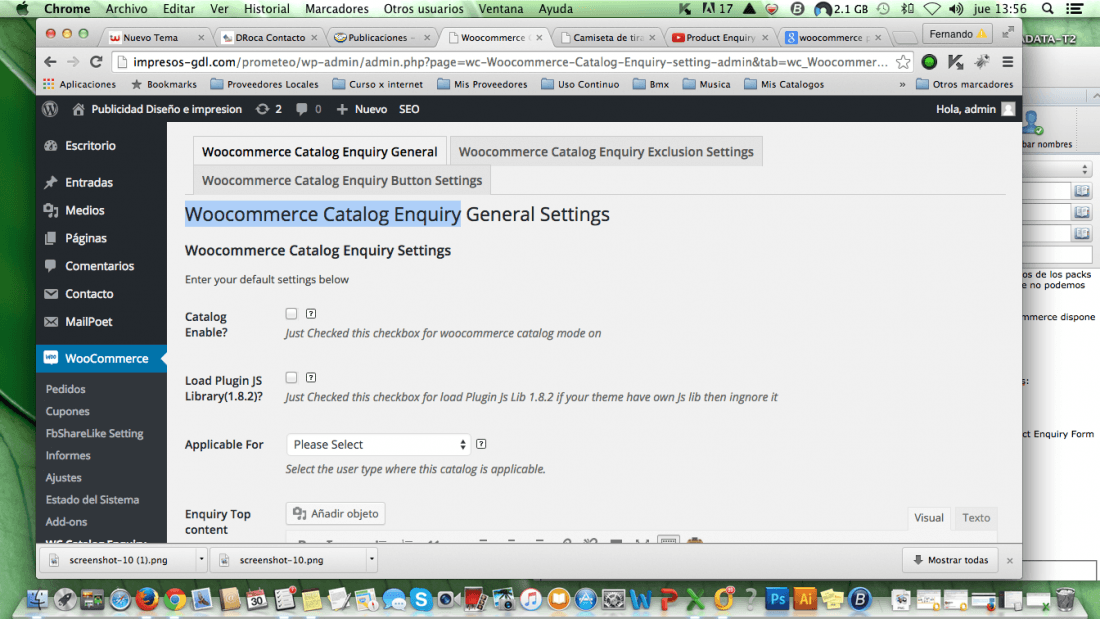This screenshot has height=619, width=1100.
Task: Click the Wi-Fi icon in the menu bar
Action: coord(932,8)
